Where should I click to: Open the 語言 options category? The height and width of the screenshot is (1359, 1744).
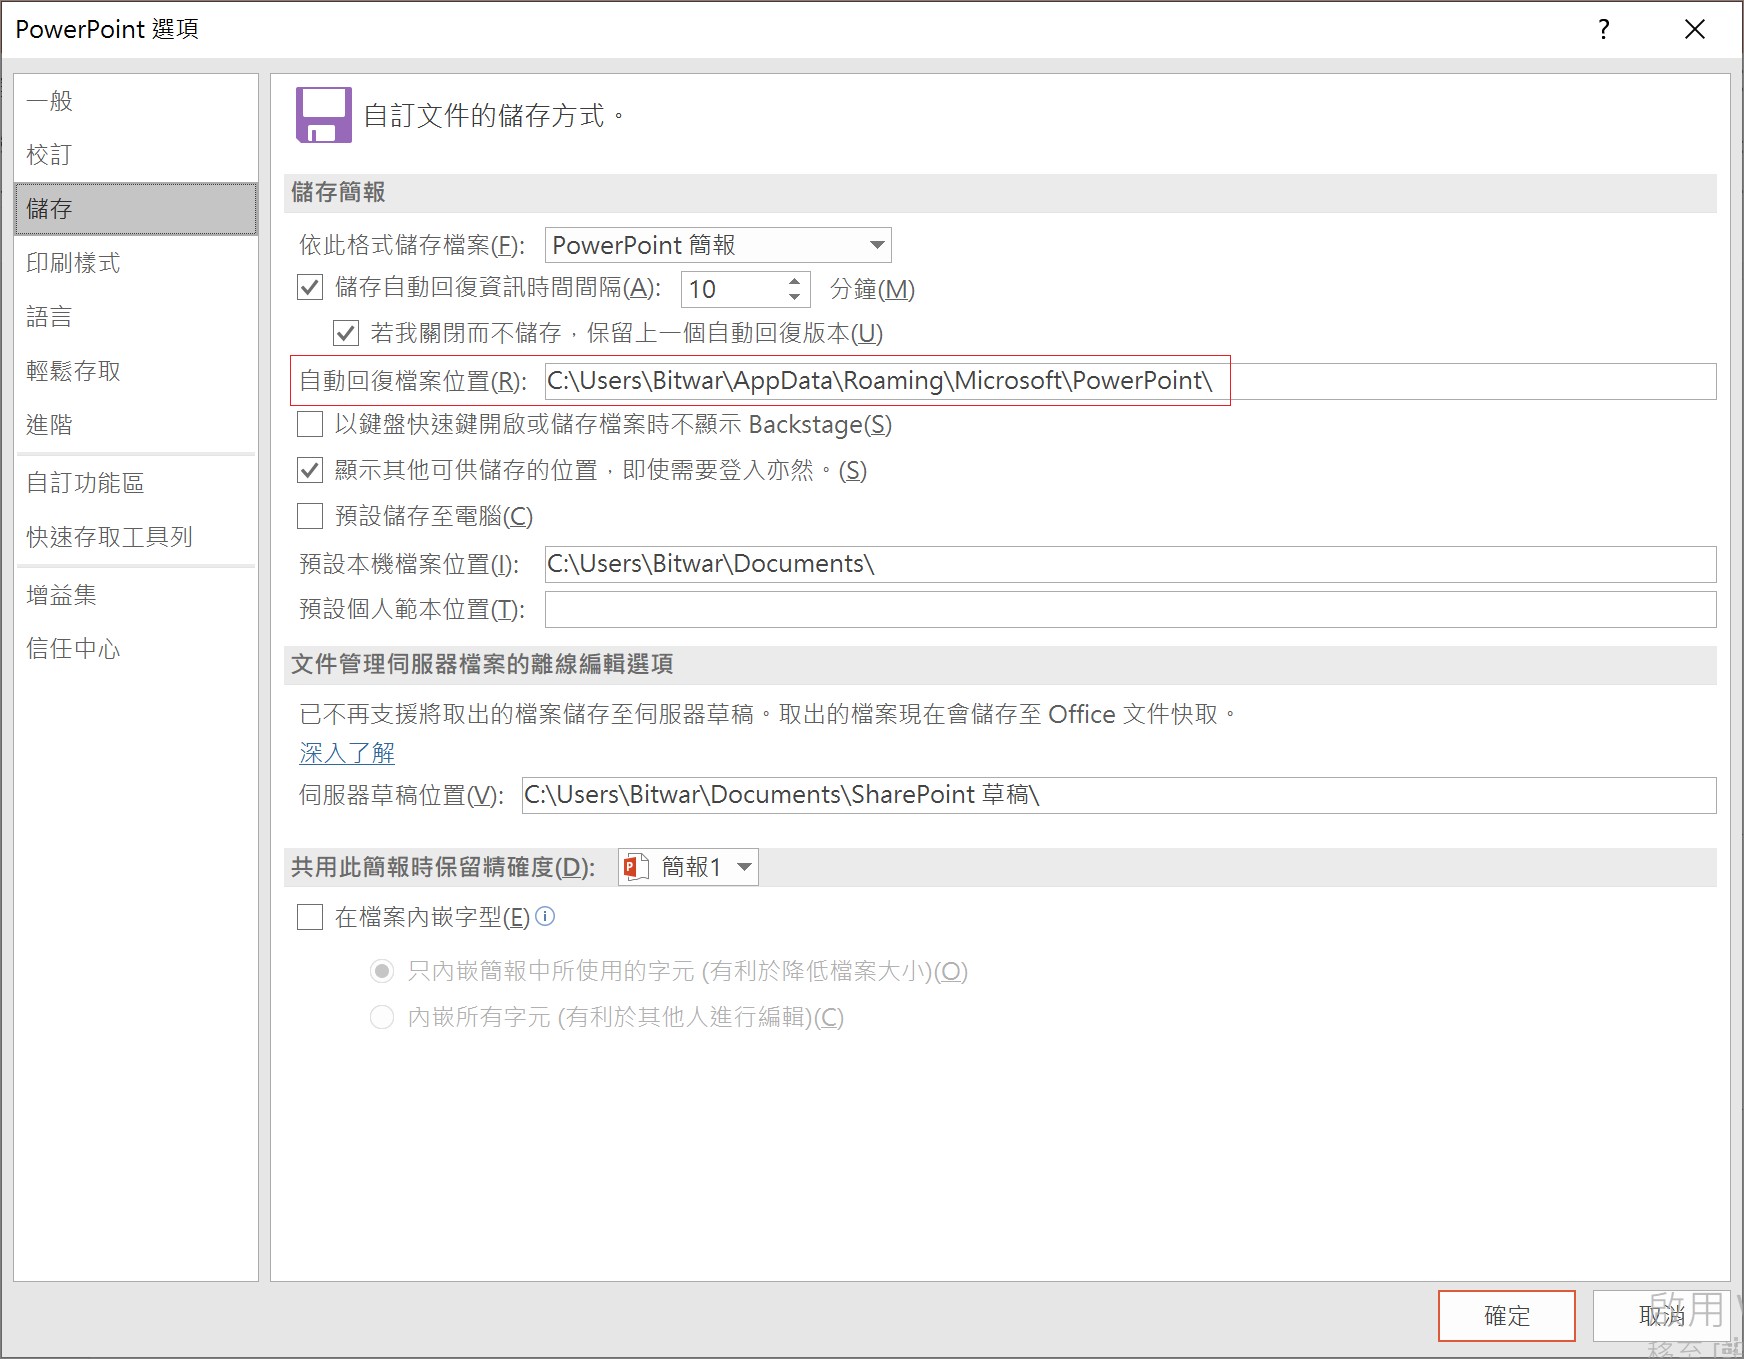136,317
